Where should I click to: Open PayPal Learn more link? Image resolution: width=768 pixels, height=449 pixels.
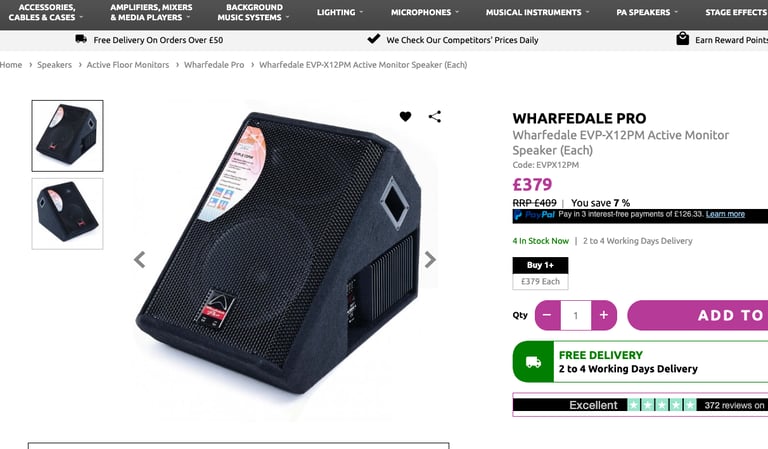(725, 214)
